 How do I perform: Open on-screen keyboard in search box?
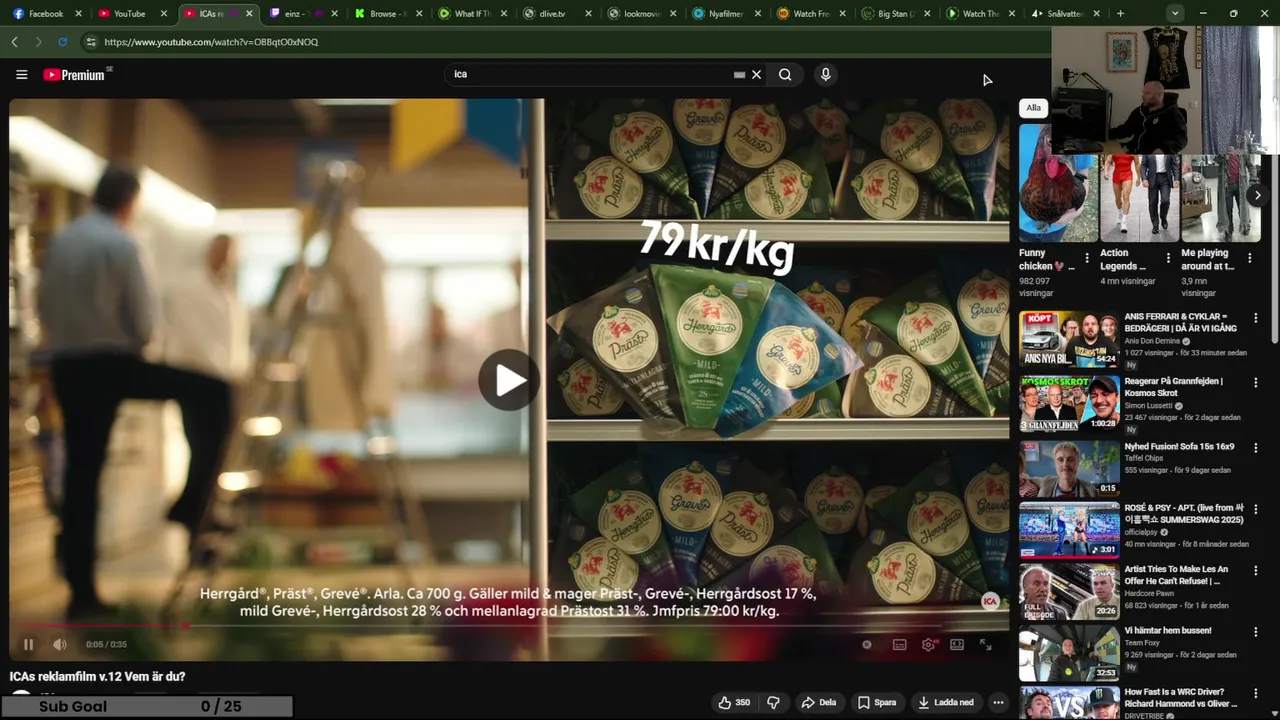tap(739, 74)
